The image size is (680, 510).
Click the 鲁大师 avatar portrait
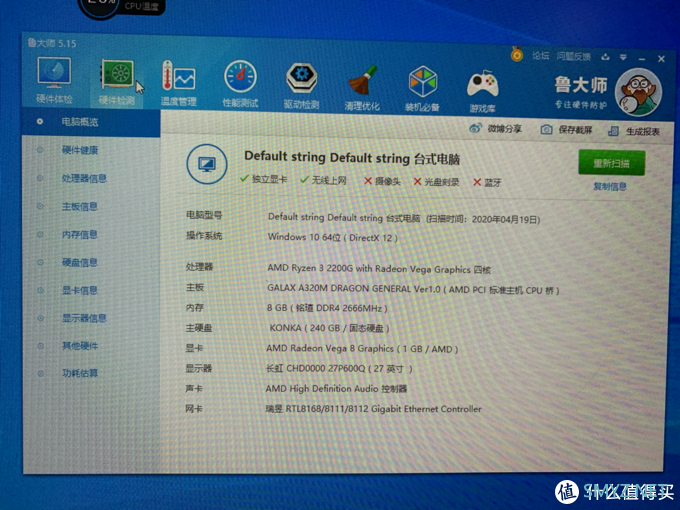pyautogui.click(x=638, y=92)
